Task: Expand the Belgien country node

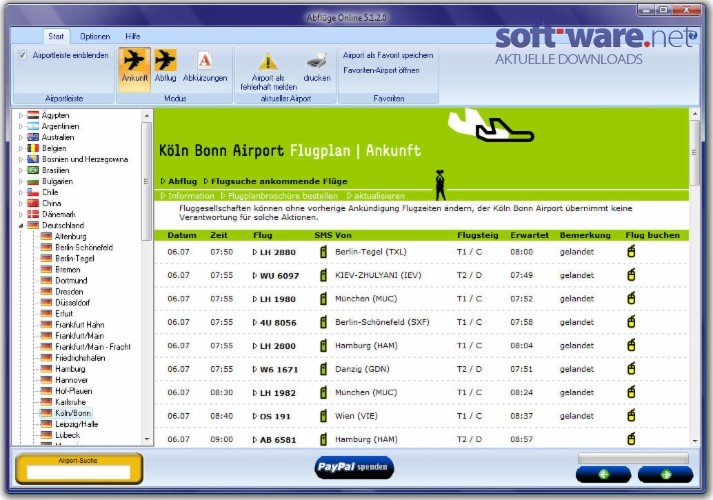Action: (x=20, y=148)
